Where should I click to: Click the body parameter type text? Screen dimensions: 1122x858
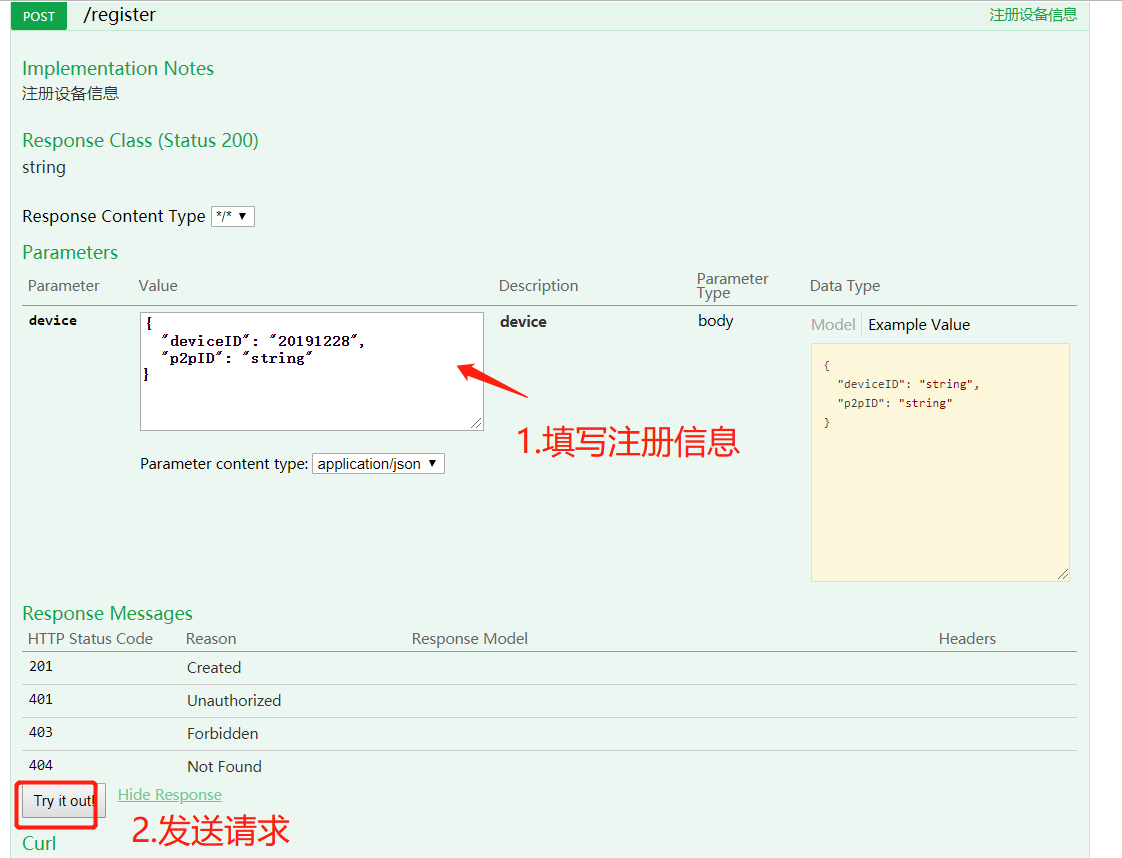(716, 321)
